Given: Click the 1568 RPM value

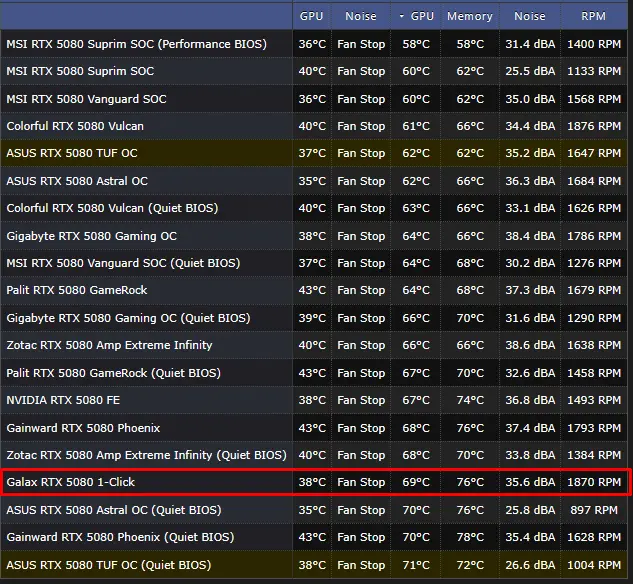Looking at the screenshot, I should pos(594,99).
